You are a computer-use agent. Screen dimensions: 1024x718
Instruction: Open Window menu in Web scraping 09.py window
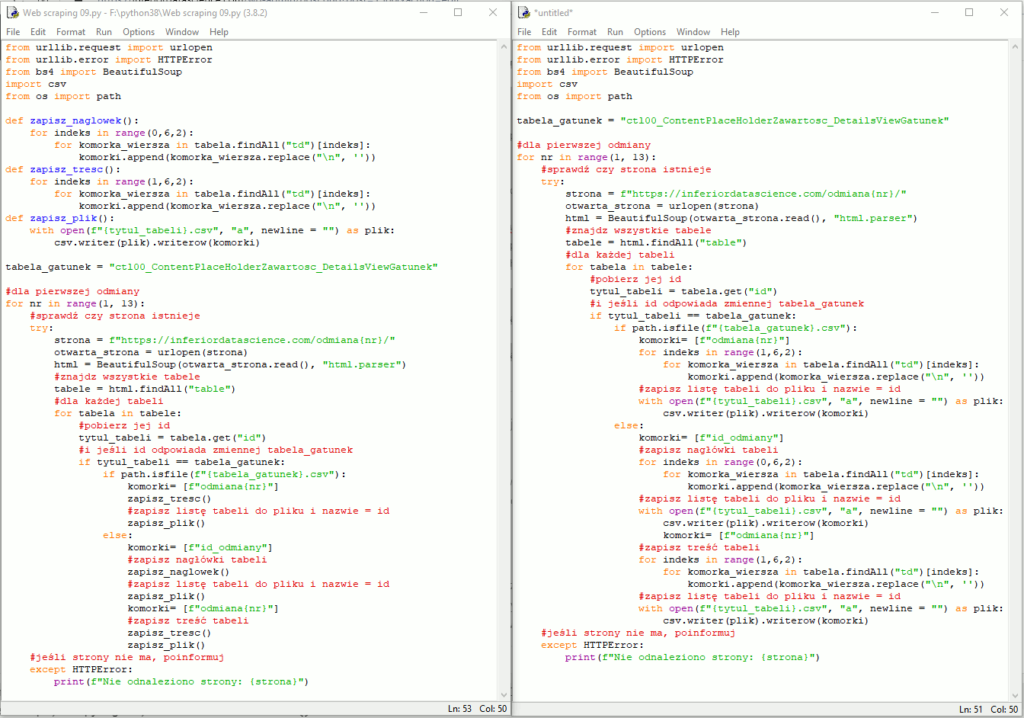tap(182, 32)
